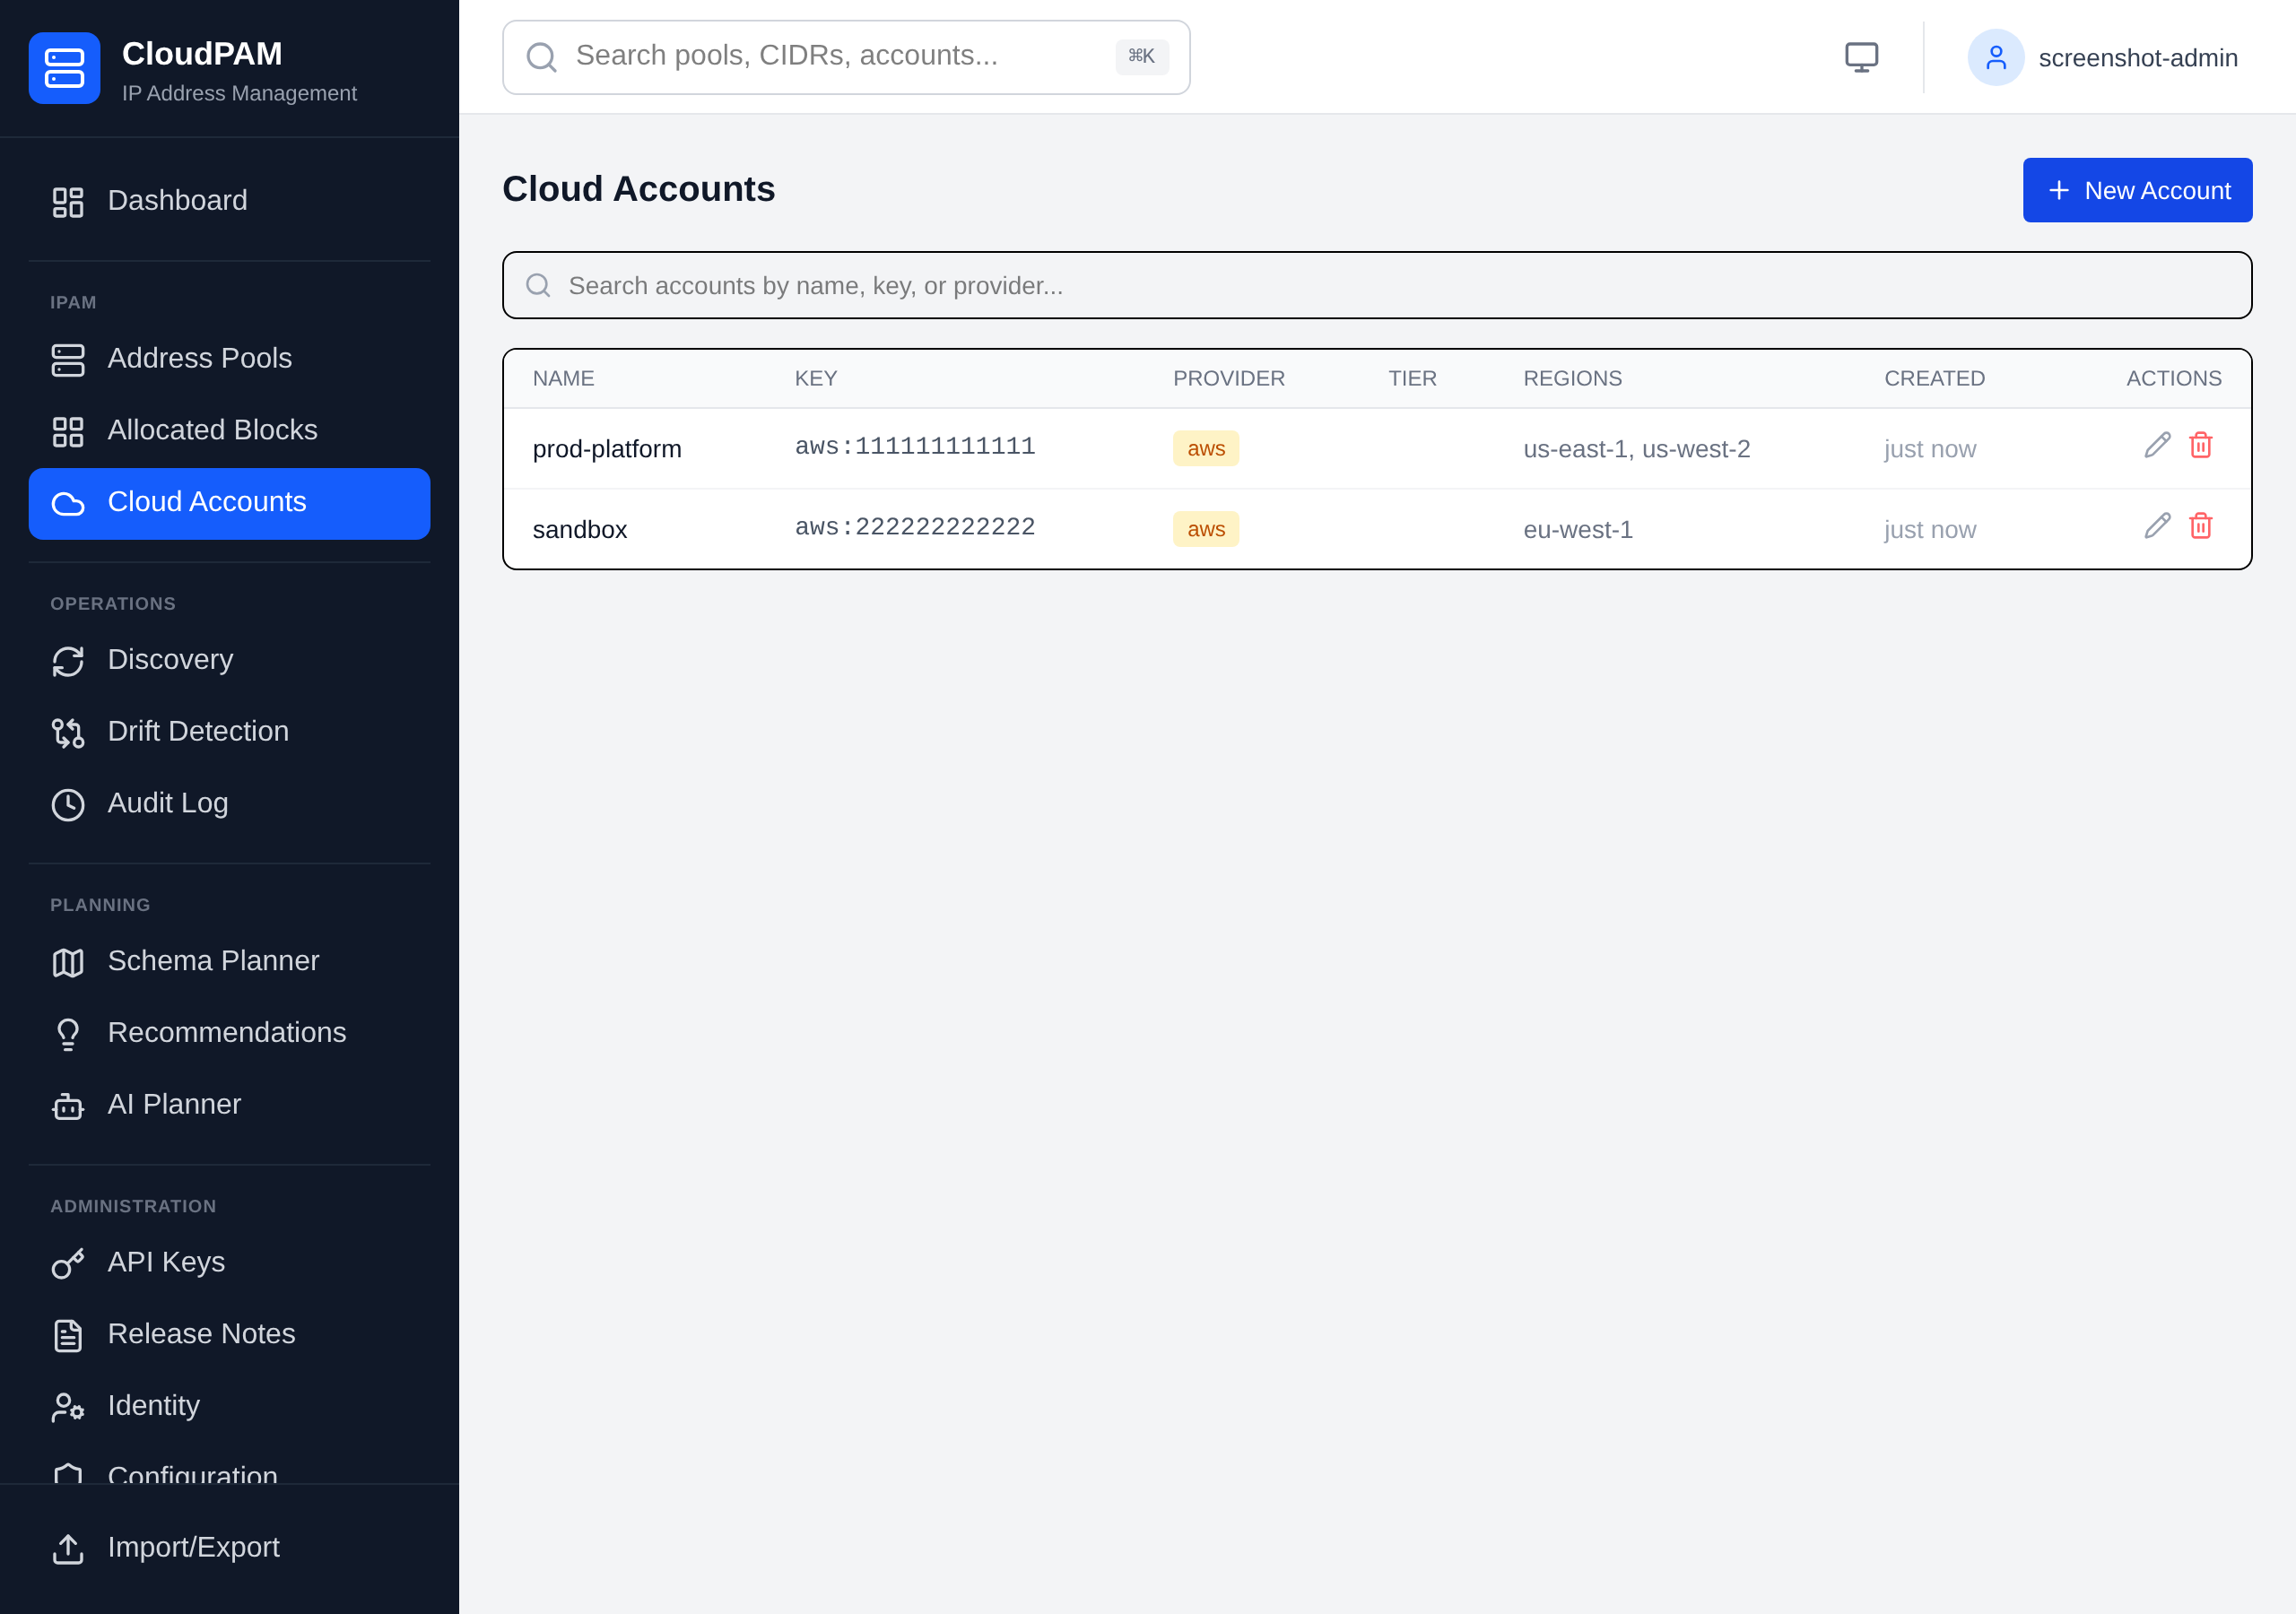The height and width of the screenshot is (1614, 2296).
Task: Edit the sandbox account with pencil icon
Action: coord(2157,526)
